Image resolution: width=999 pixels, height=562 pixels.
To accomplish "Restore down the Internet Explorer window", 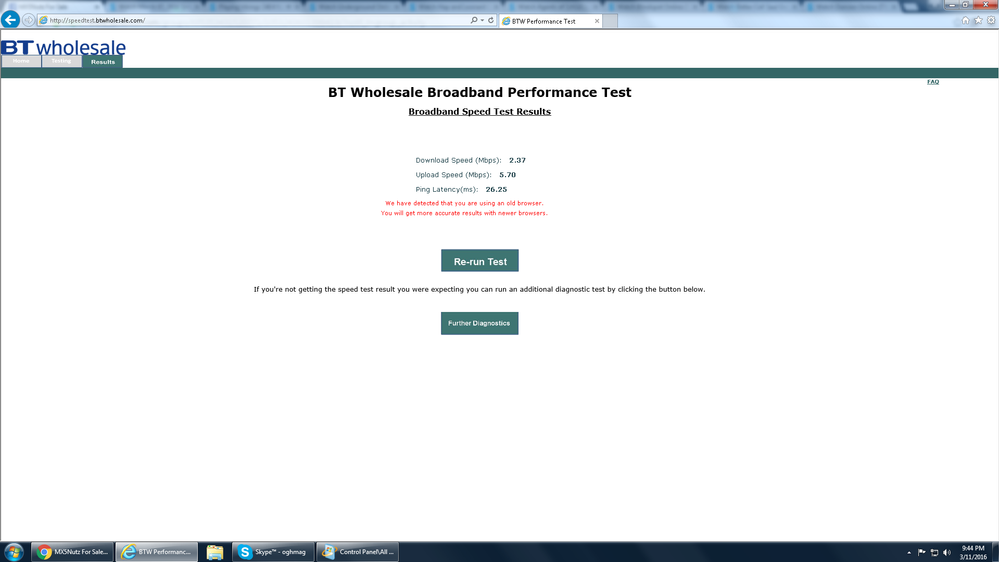I will point(966,4).
